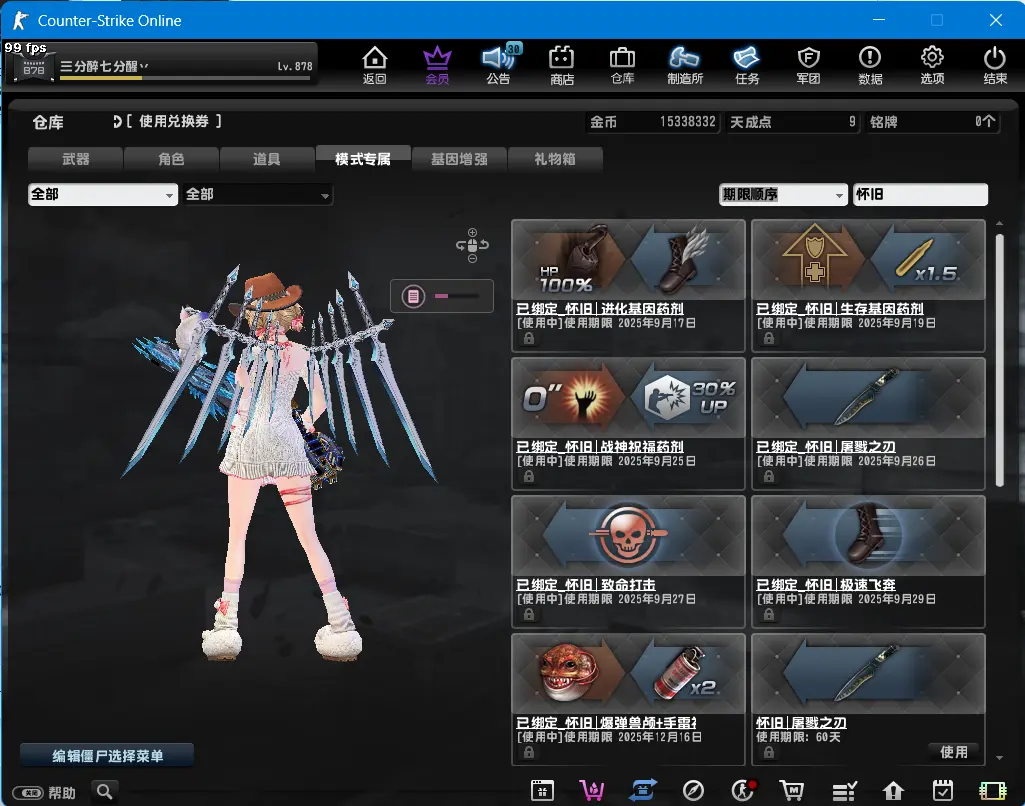Click the blue exchange arrows icon
The height and width of the screenshot is (806, 1025).
click(643, 790)
